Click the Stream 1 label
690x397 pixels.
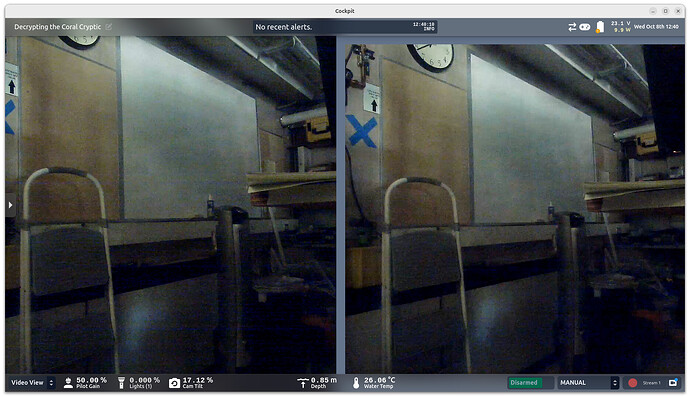[651, 383]
